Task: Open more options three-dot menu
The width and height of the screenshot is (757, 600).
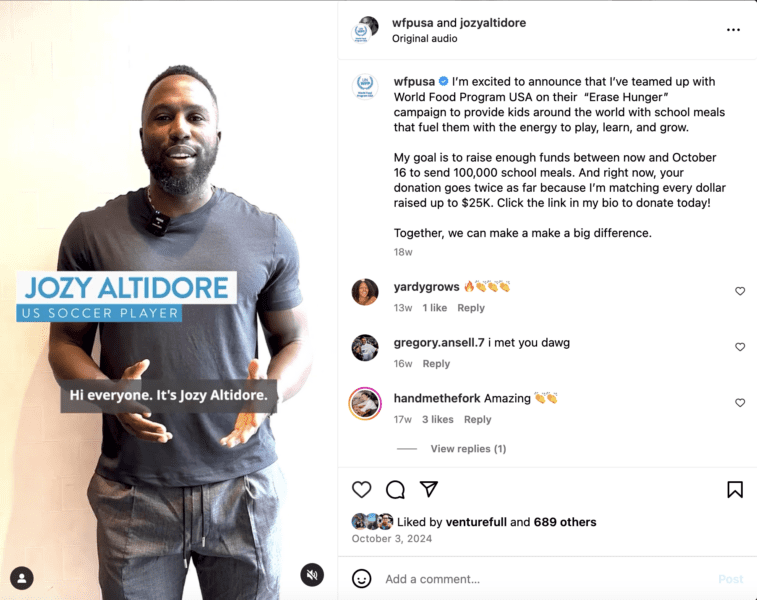Action: [x=733, y=30]
